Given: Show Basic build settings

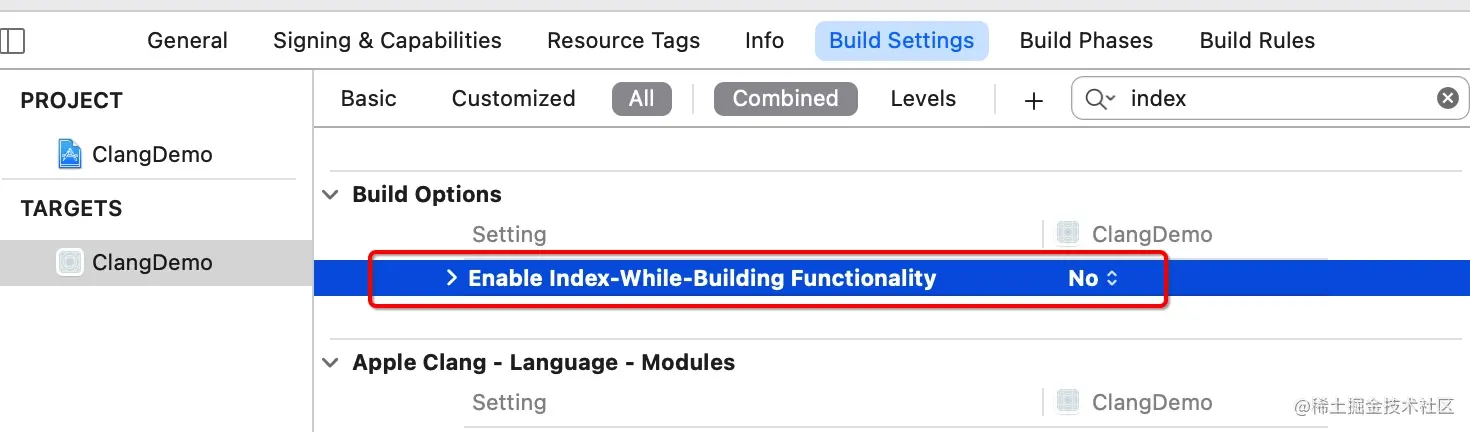Looking at the screenshot, I should tap(369, 98).
